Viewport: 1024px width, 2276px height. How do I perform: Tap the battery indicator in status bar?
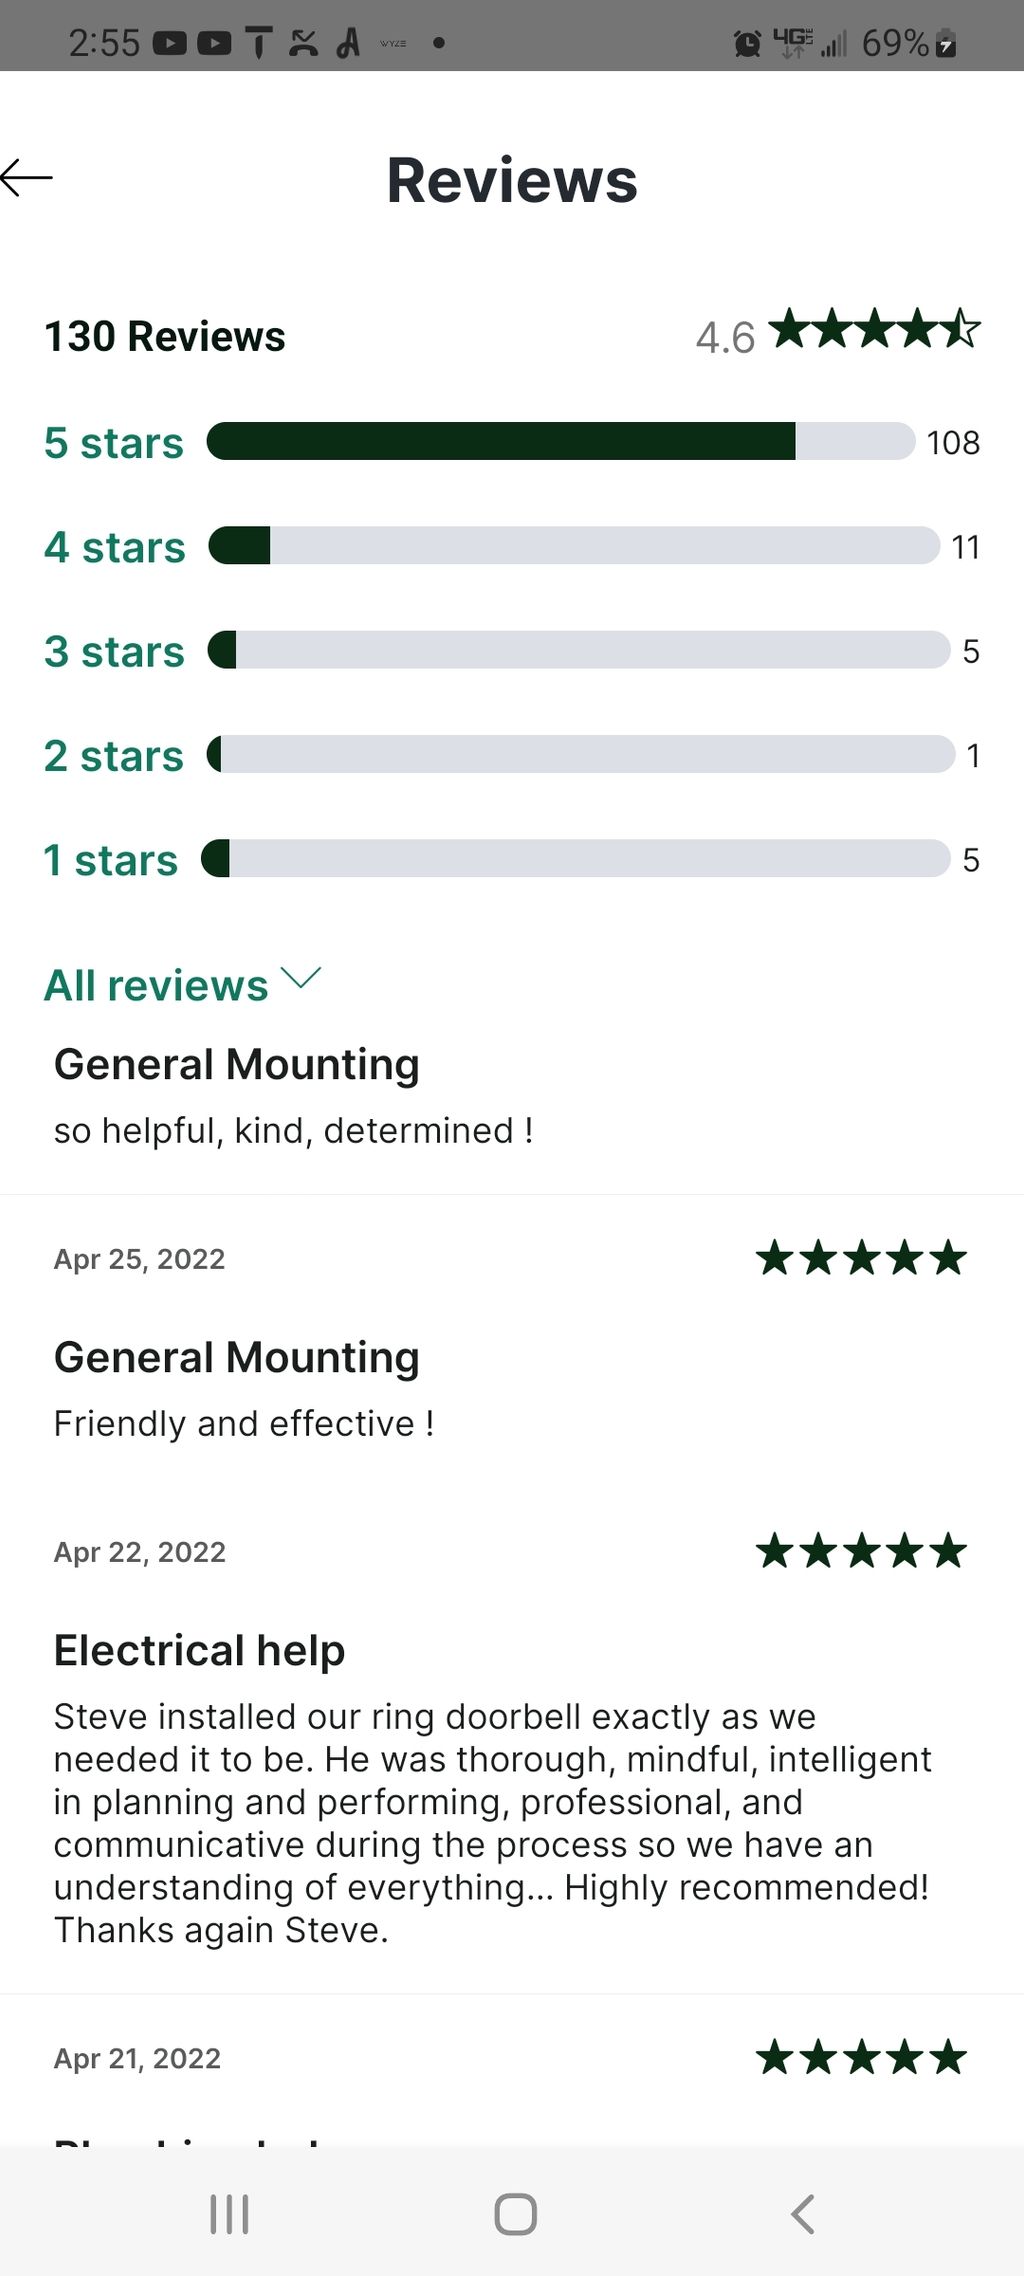click(946, 43)
